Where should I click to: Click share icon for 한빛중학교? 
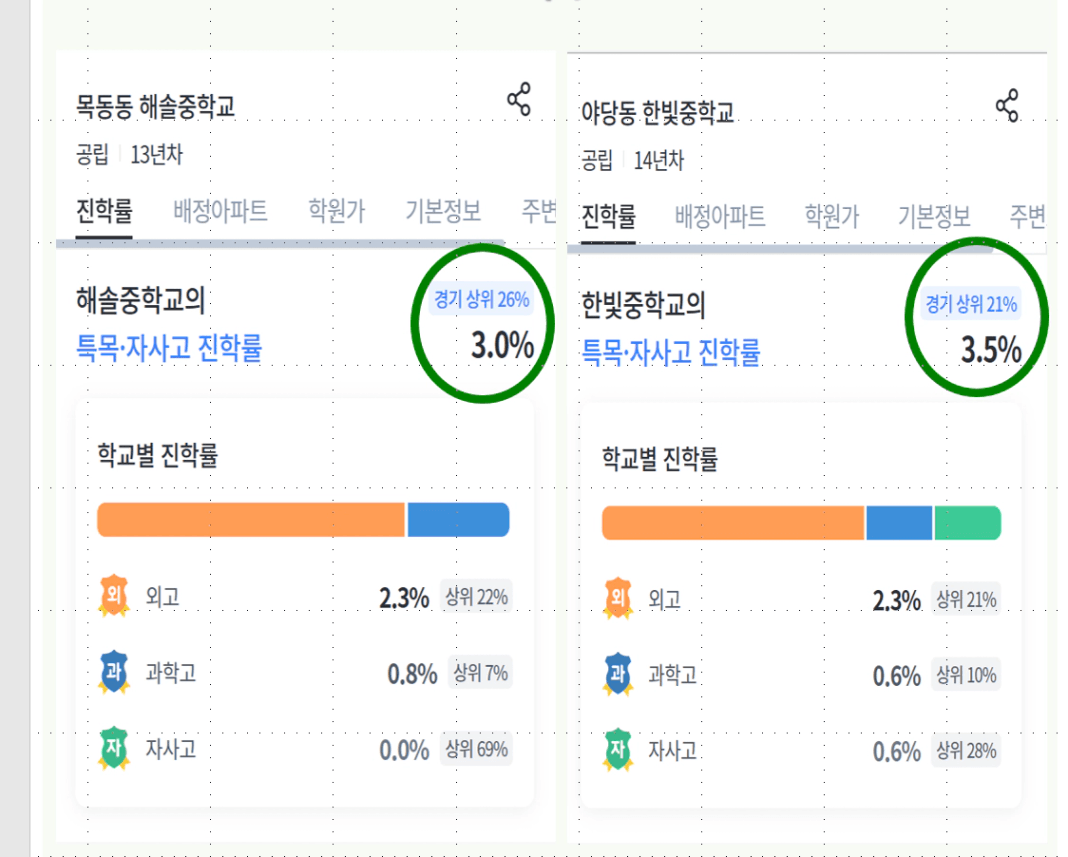click(x=1007, y=106)
